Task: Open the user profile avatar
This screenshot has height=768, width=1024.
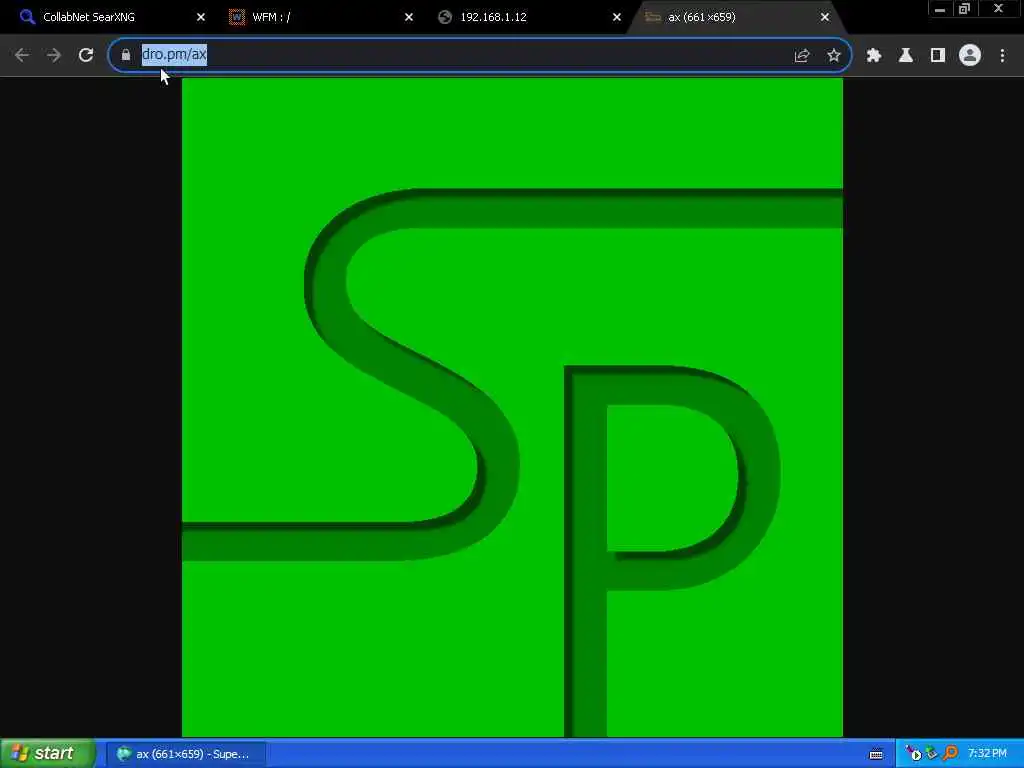Action: pyautogui.click(x=970, y=56)
